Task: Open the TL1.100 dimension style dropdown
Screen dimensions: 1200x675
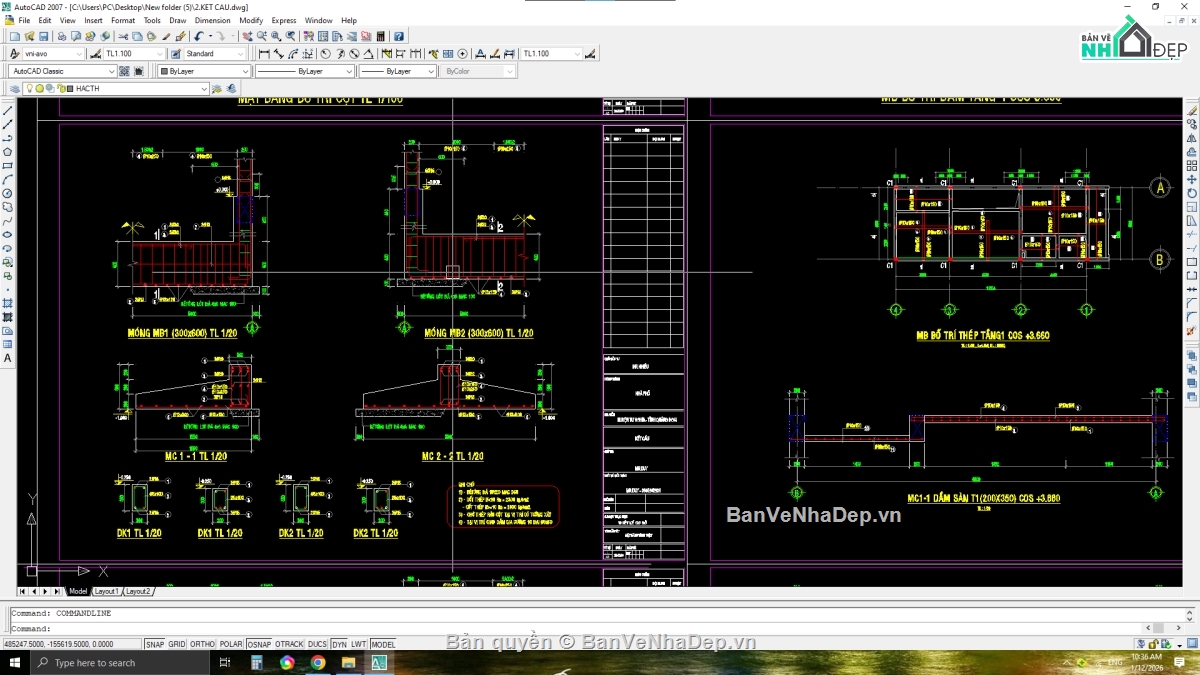Action: (x=135, y=54)
